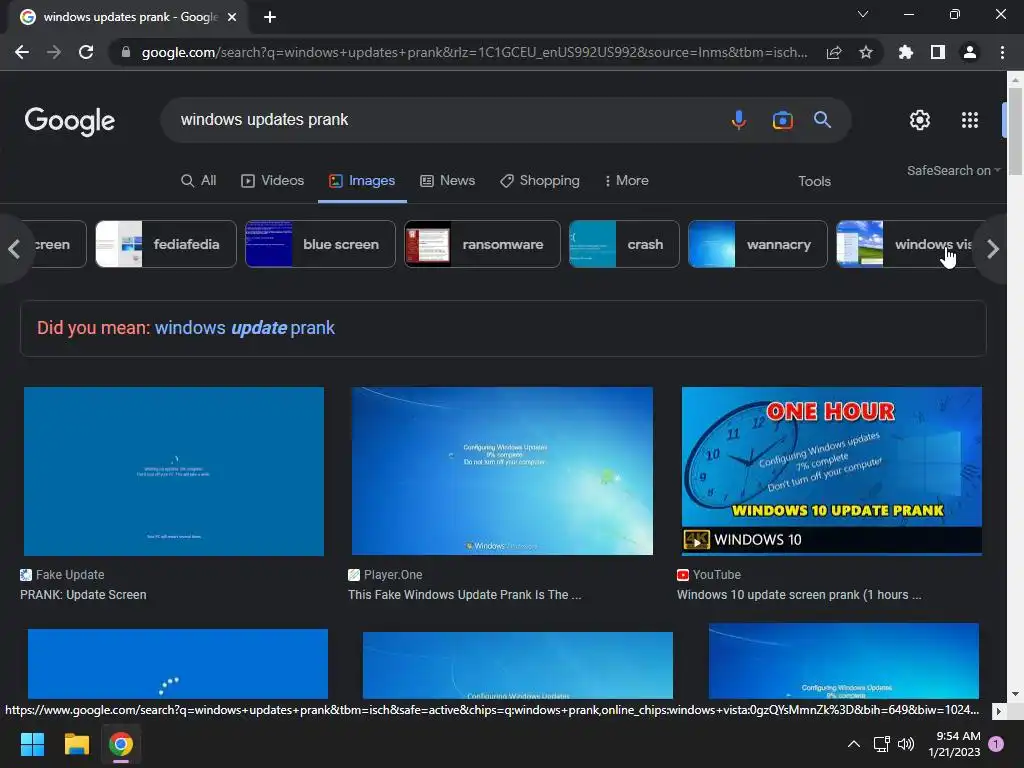
Task: Show hidden system tray icons
Action: click(854, 744)
